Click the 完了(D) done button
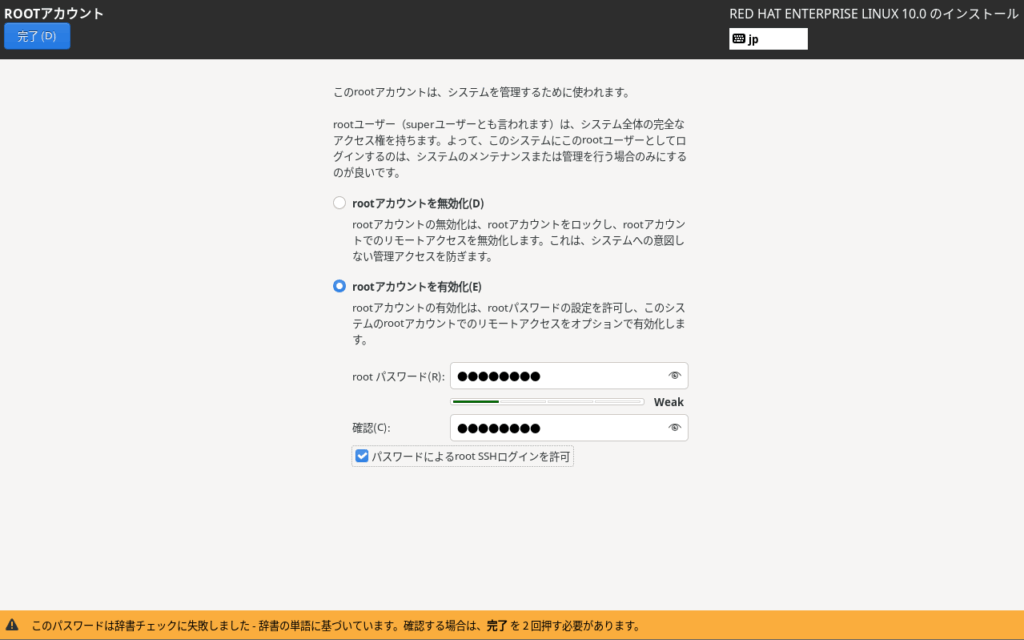Viewport: 1024px width, 640px height. (37, 36)
